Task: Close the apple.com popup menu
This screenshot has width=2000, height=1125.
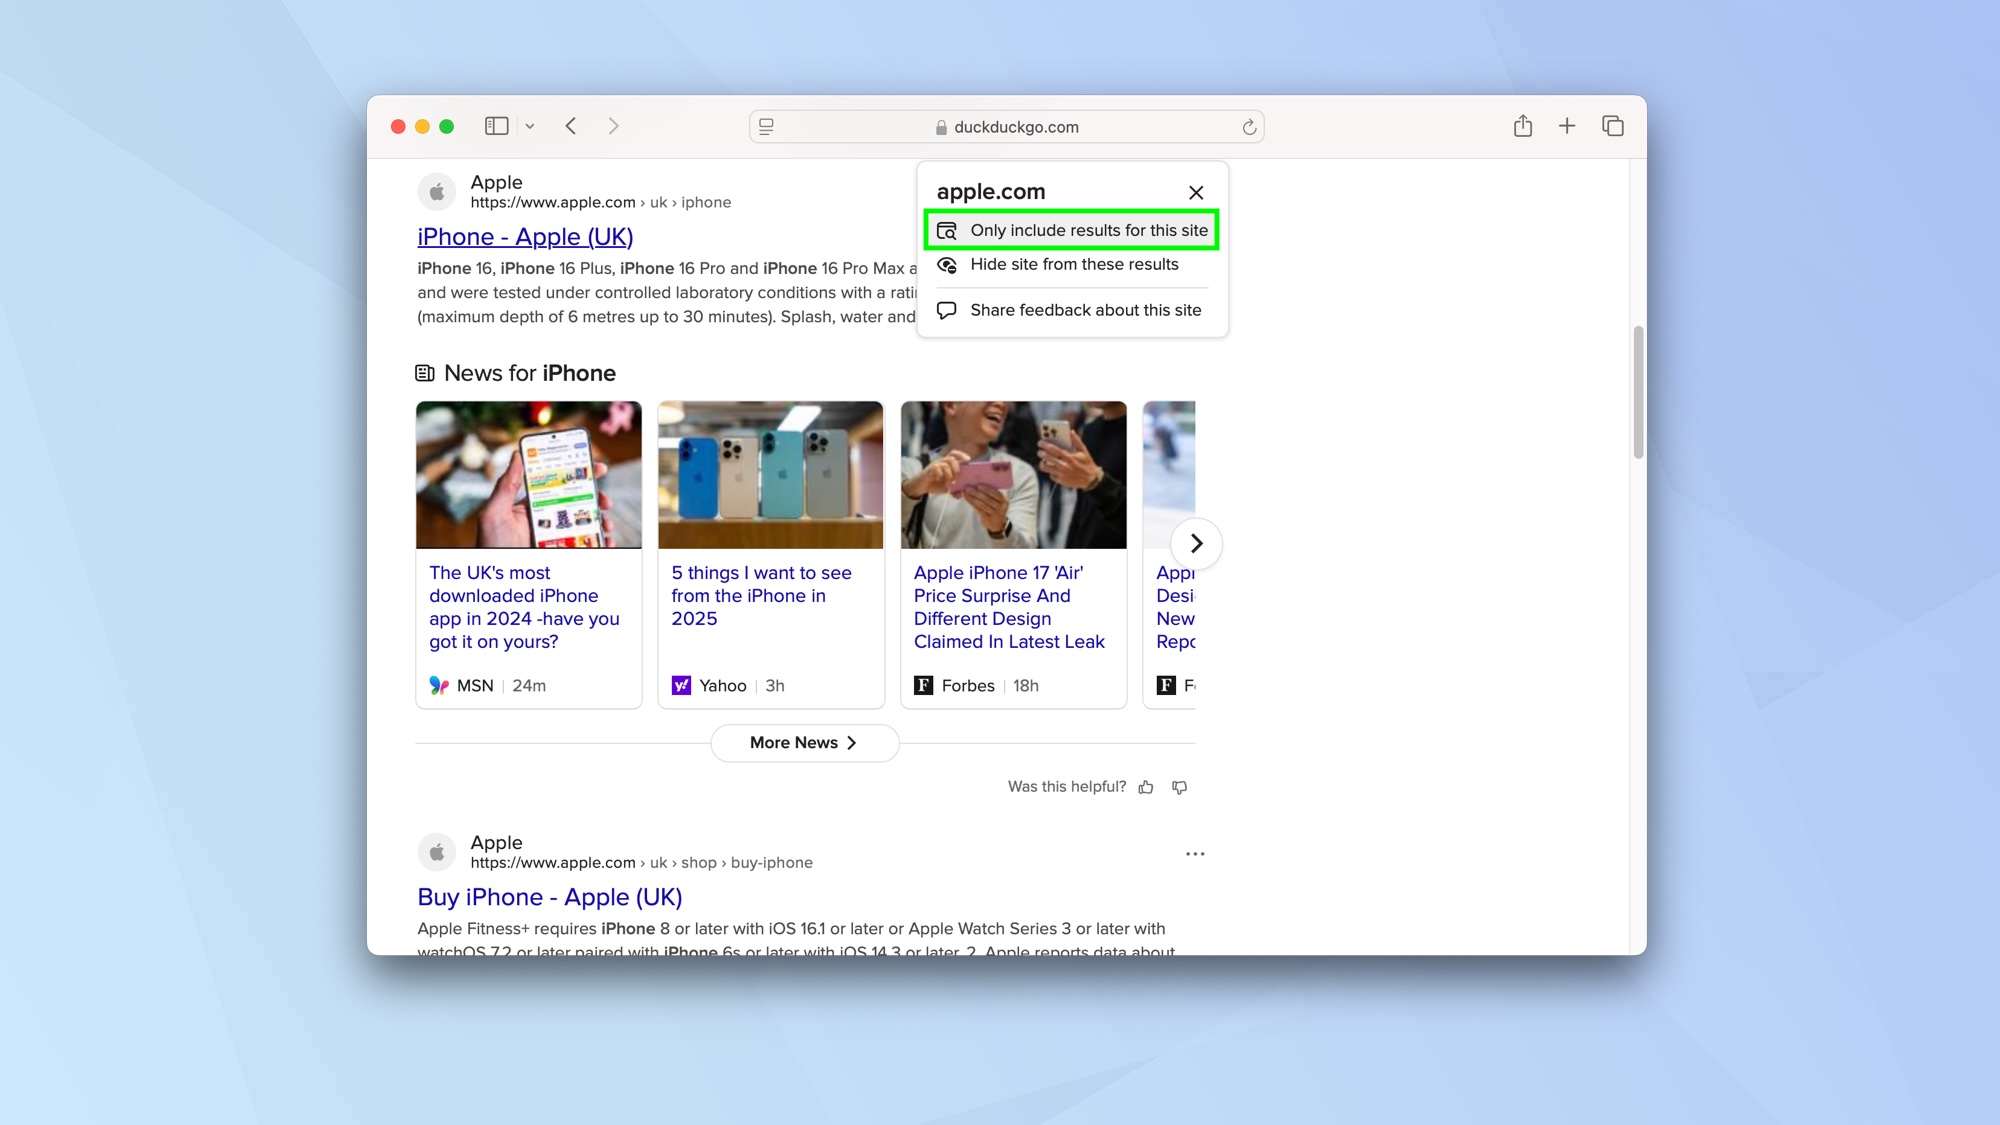Action: tap(1196, 192)
